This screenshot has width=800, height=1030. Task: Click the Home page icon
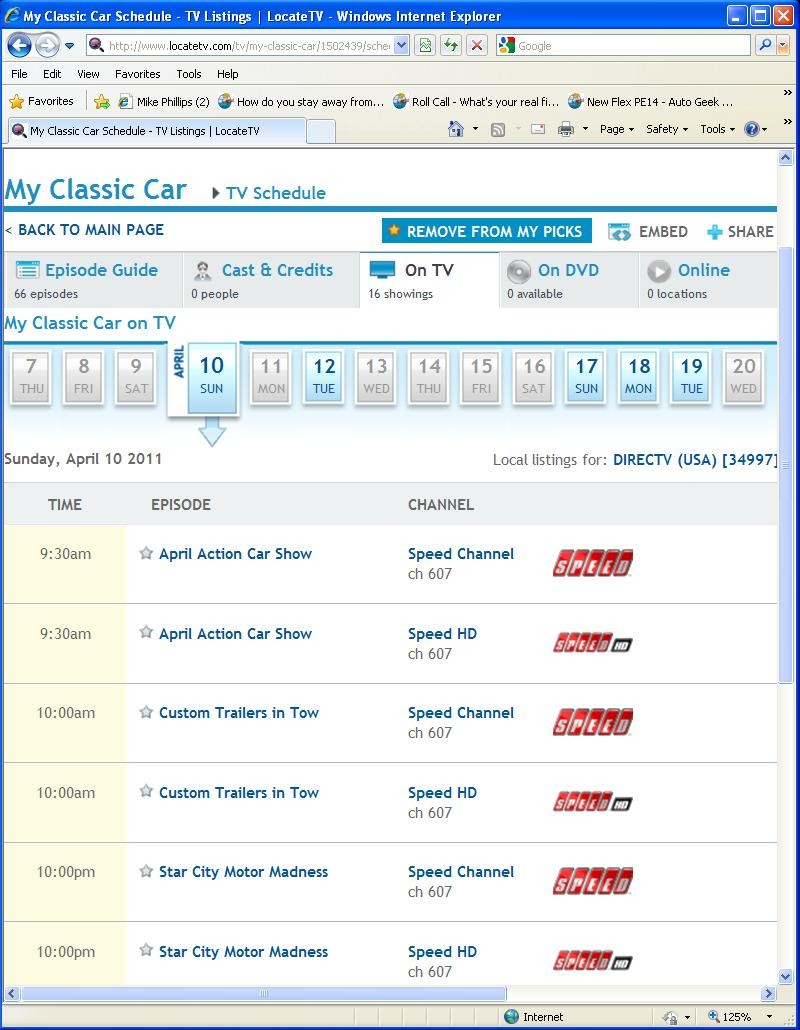(x=455, y=129)
